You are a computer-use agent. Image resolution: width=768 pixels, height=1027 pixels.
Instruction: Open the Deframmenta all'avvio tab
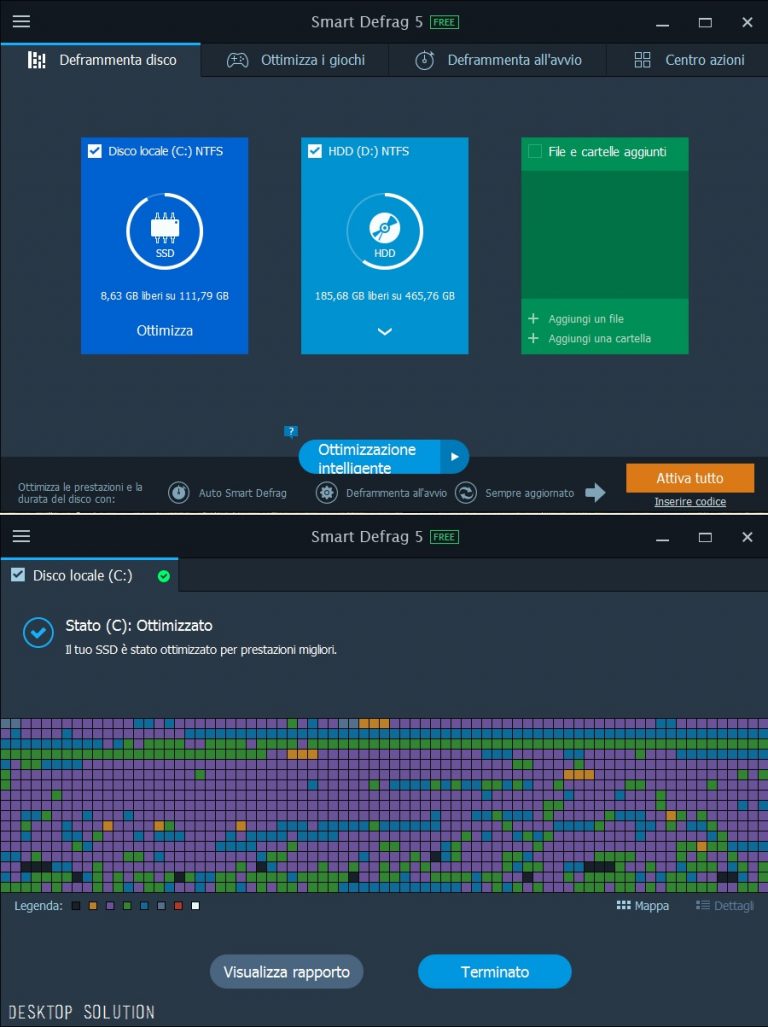498,60
